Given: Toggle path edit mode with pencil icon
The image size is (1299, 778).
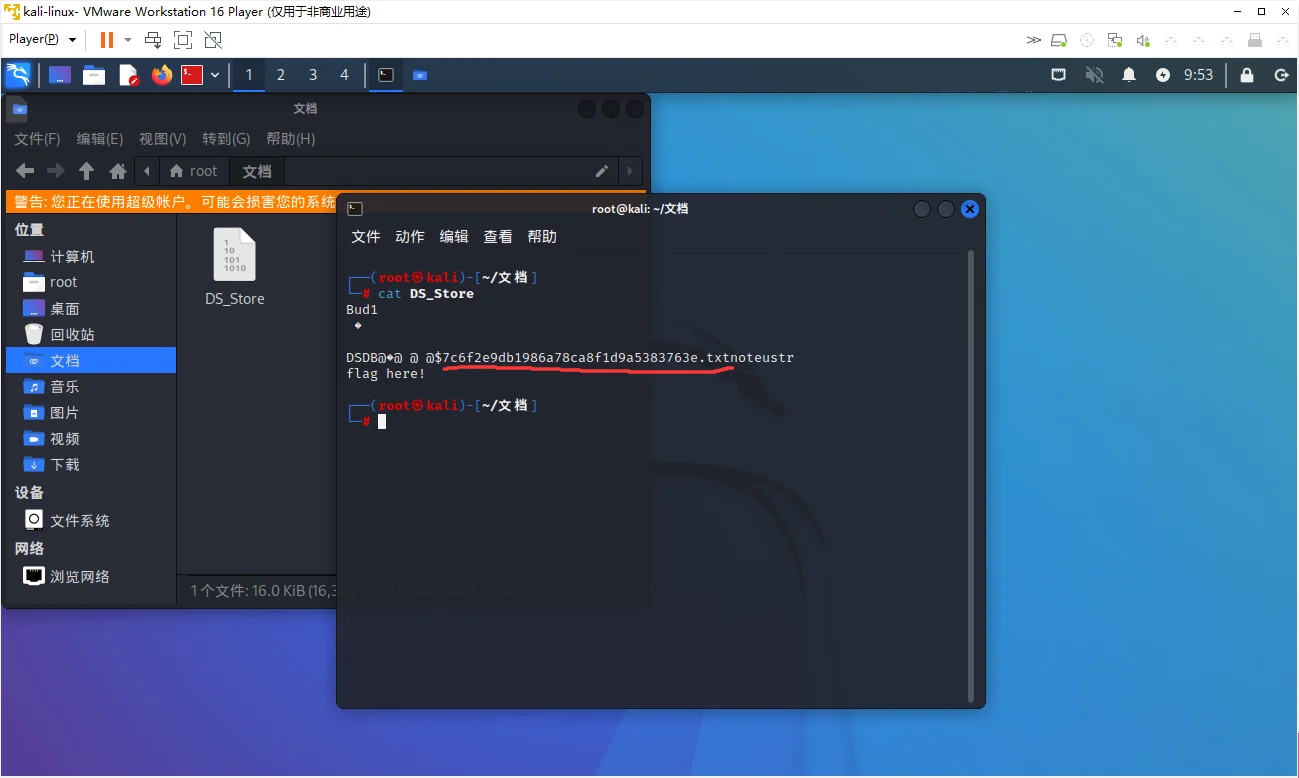Looking at the screenshot, I should pyautogui.click(x=602, y=171).
